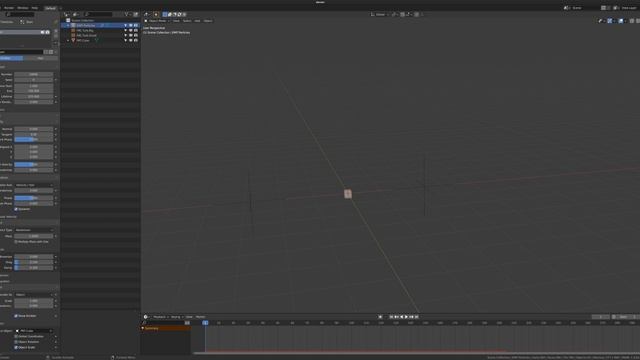
Task: Switch particle type to Emitter
Action: pos(11,58)
